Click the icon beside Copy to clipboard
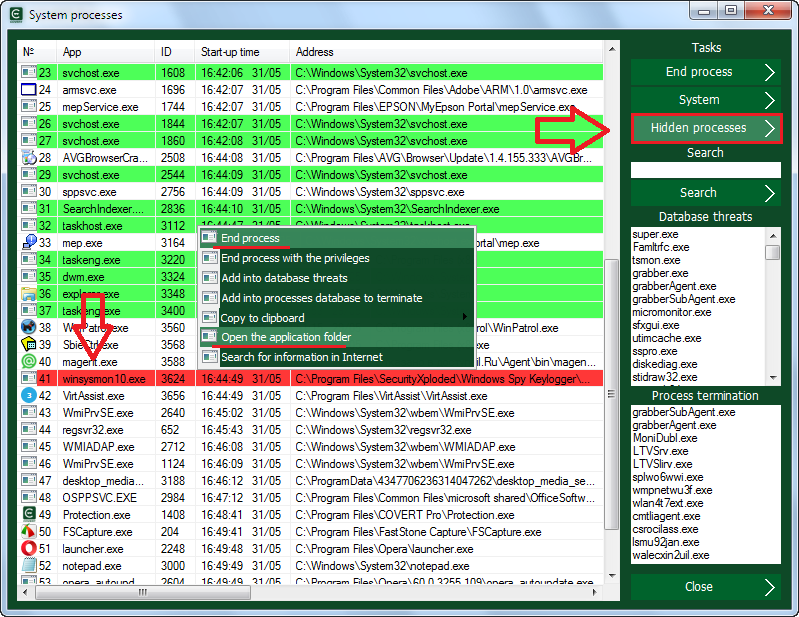This screenshot has width=799, height=617. [x=209, y=317]
